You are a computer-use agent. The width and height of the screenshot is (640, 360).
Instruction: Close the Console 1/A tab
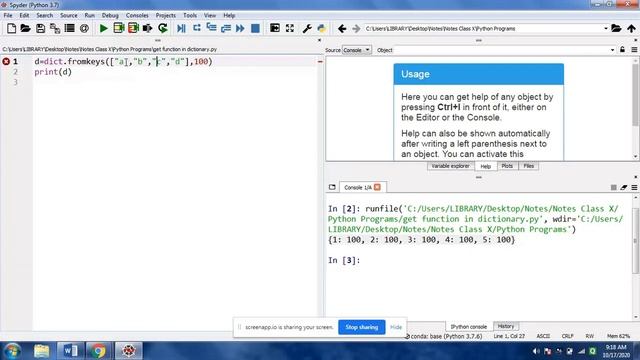[377, 187]
